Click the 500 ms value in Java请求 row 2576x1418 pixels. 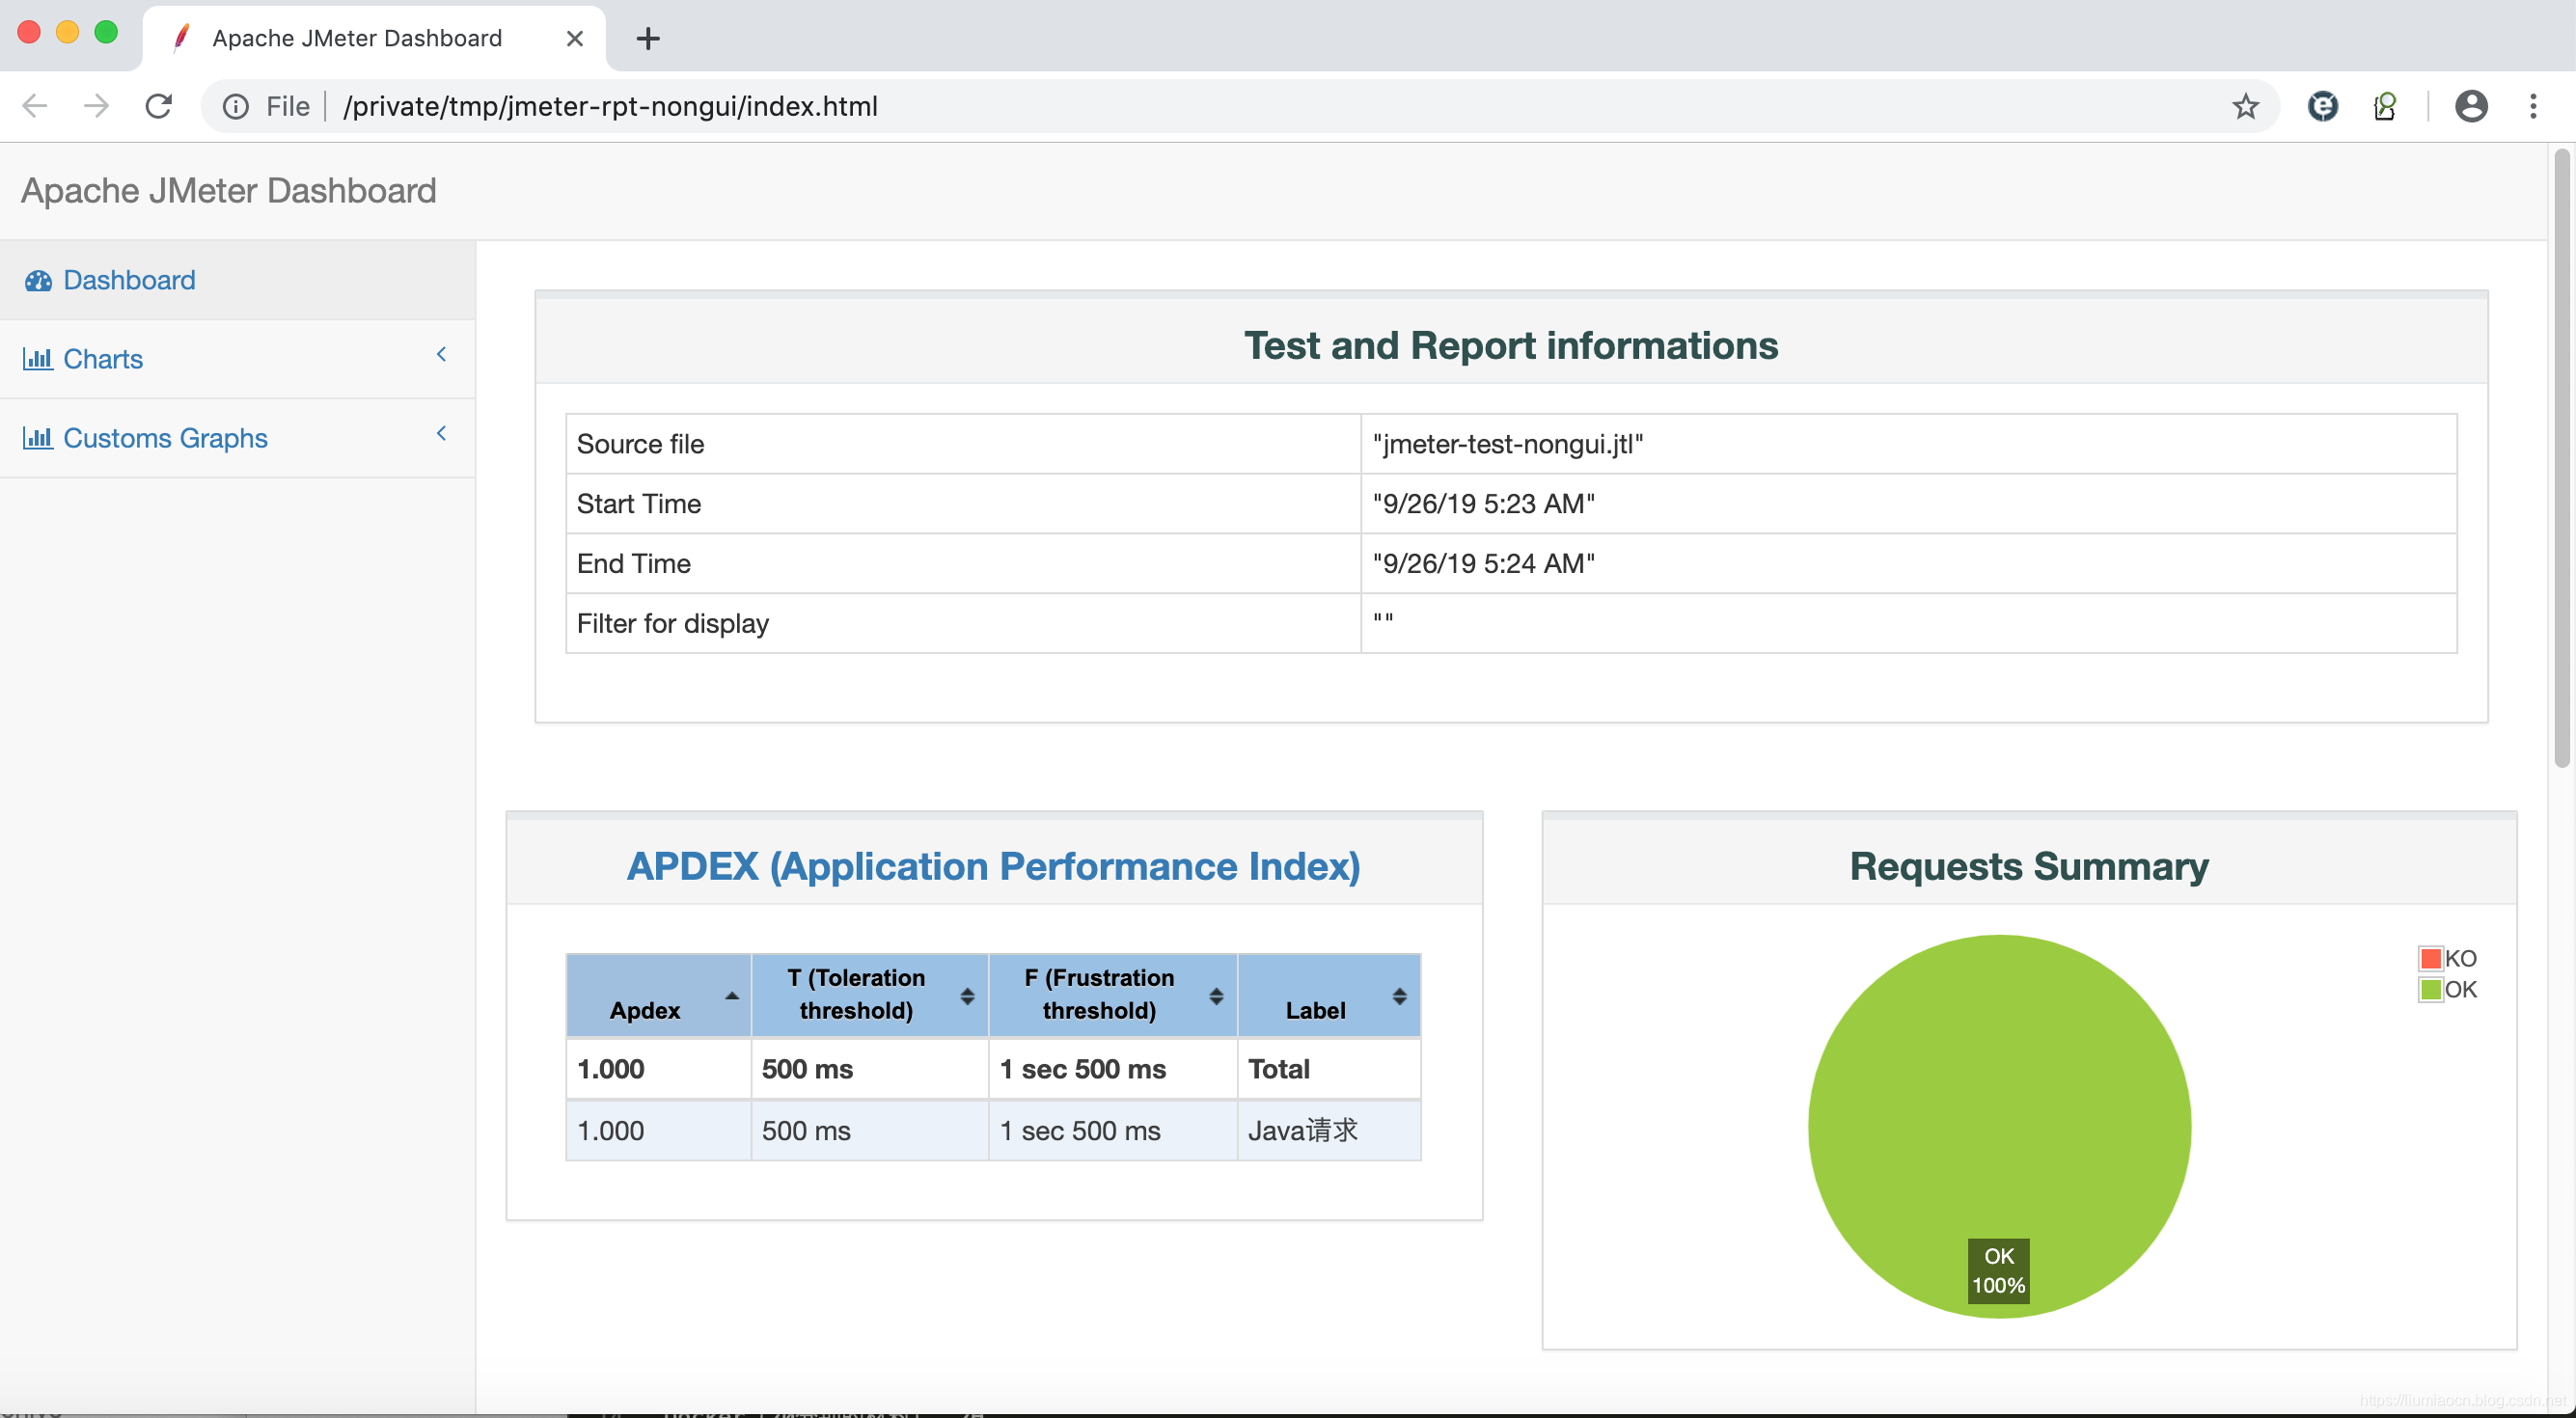[x=806, y=1131]
